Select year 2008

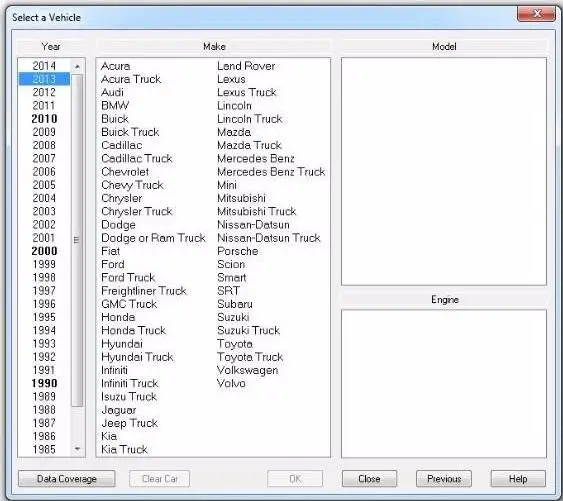[x=44, y=145]
